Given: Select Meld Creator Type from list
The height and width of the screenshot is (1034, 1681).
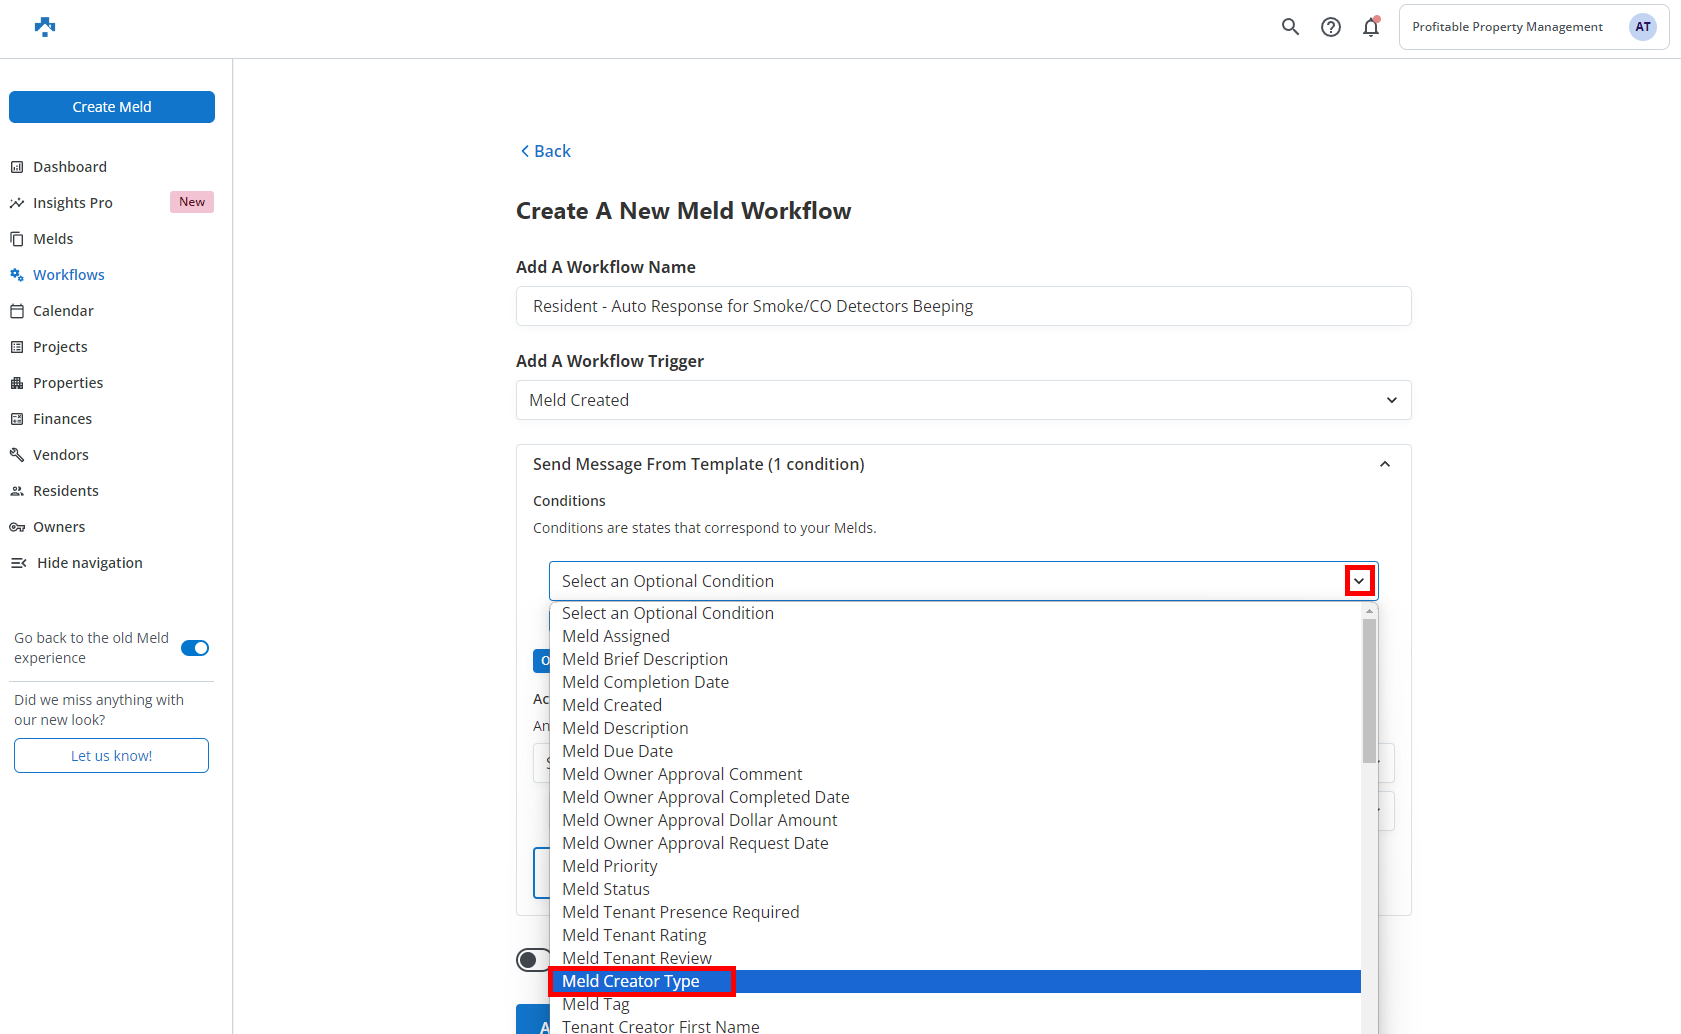Looking at the screenshot, I should (x=631, y=981).
